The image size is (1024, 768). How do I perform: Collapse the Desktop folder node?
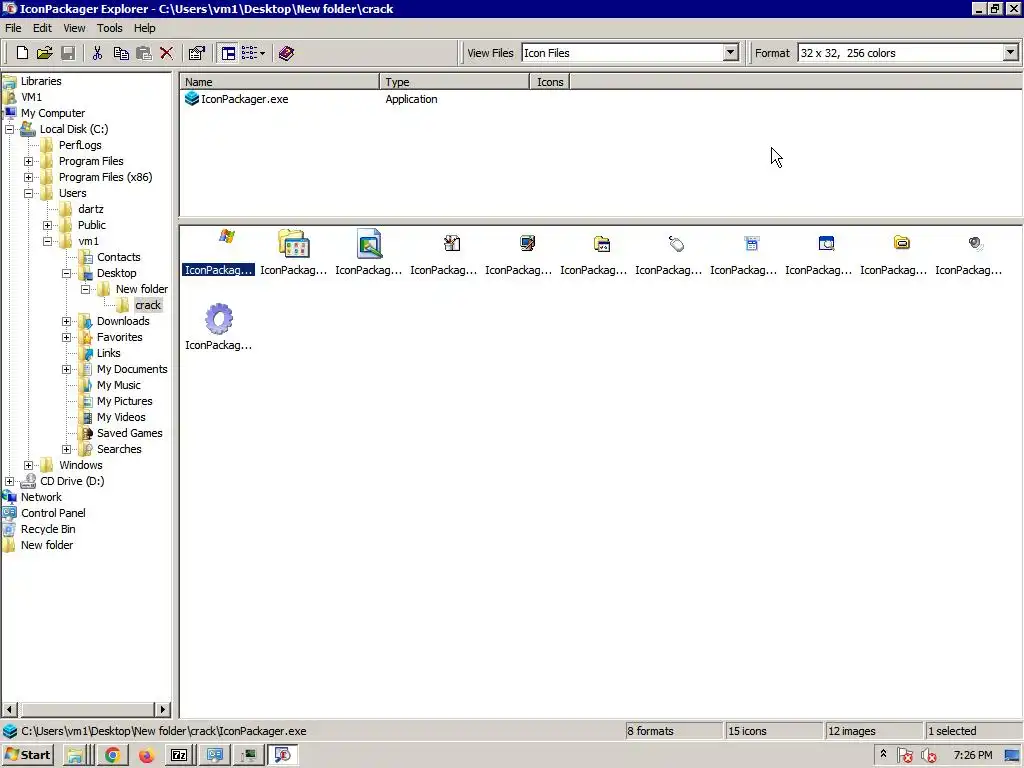67,273
